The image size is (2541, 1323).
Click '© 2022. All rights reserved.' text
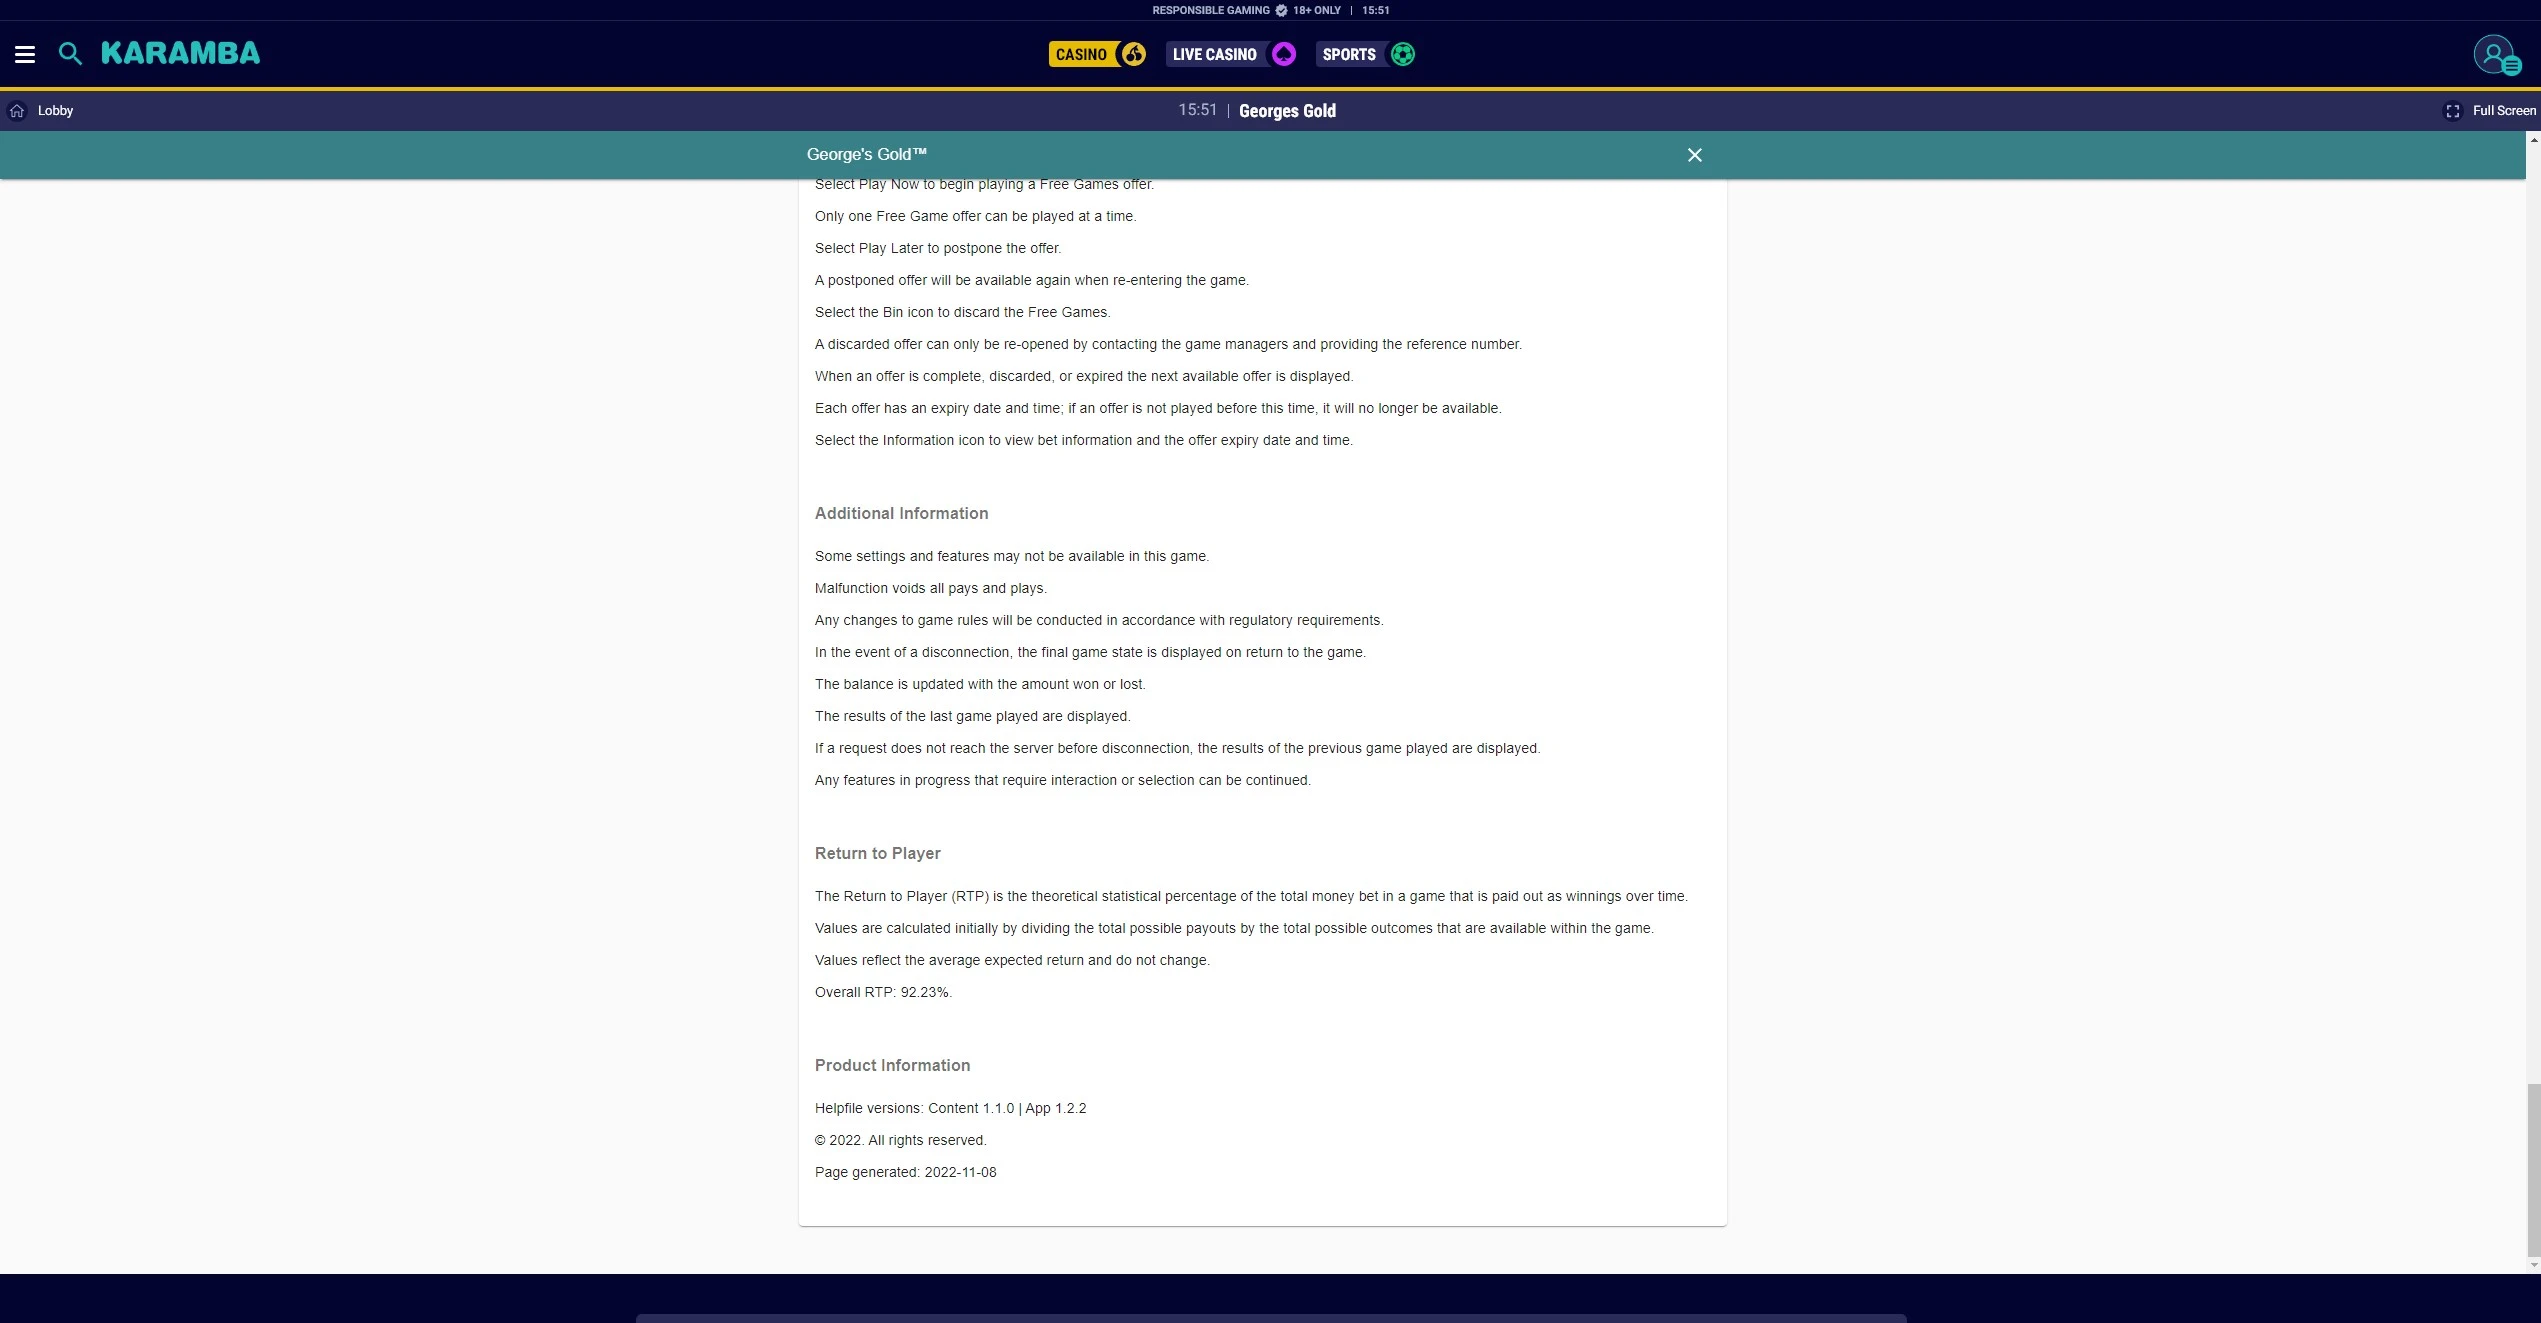pos(900,1140)
